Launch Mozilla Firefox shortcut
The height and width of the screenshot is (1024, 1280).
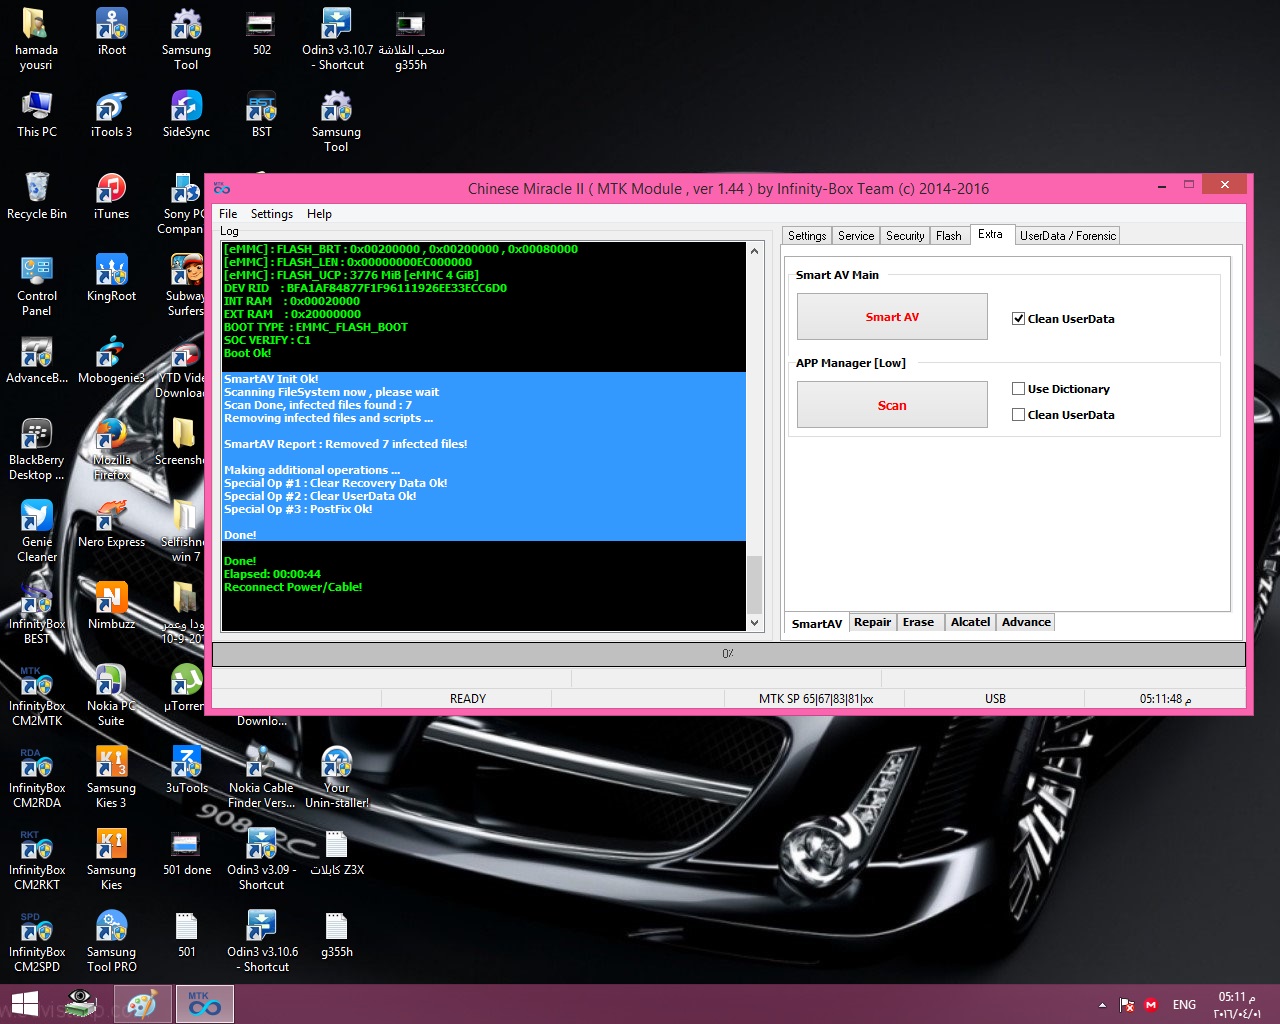tap(111, 449)
